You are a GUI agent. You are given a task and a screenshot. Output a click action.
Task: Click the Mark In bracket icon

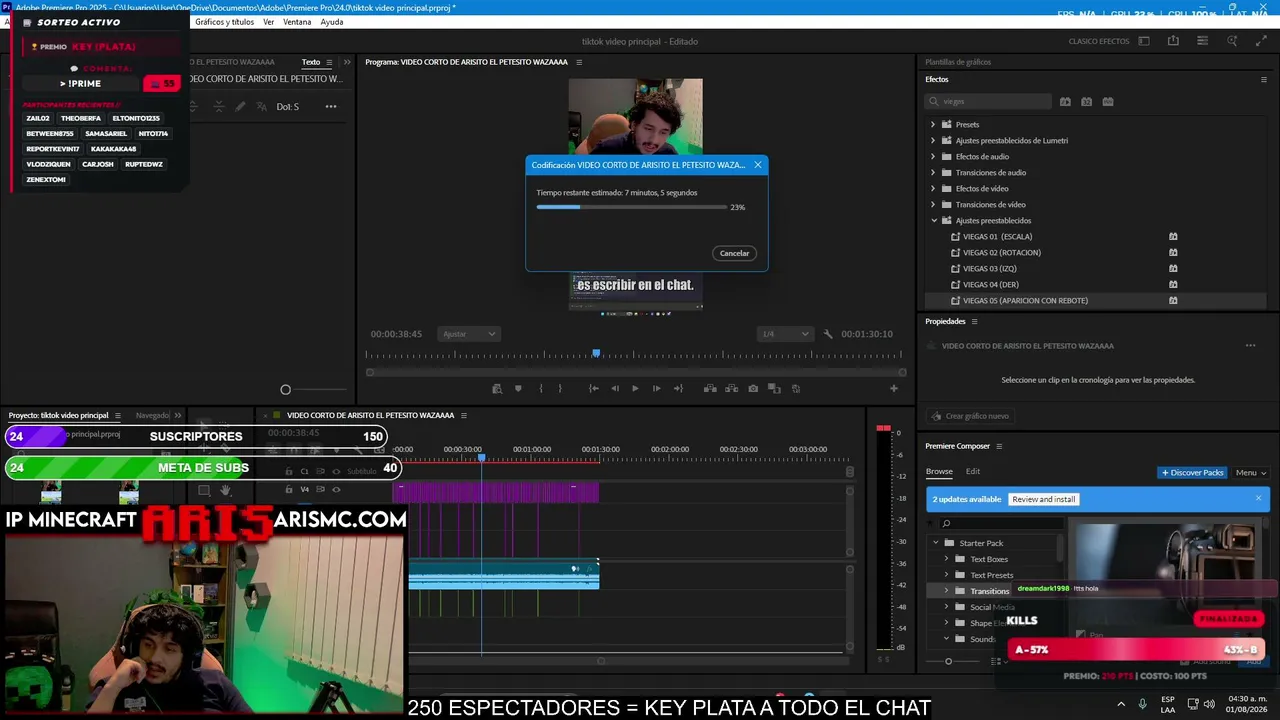coord(541,388)
